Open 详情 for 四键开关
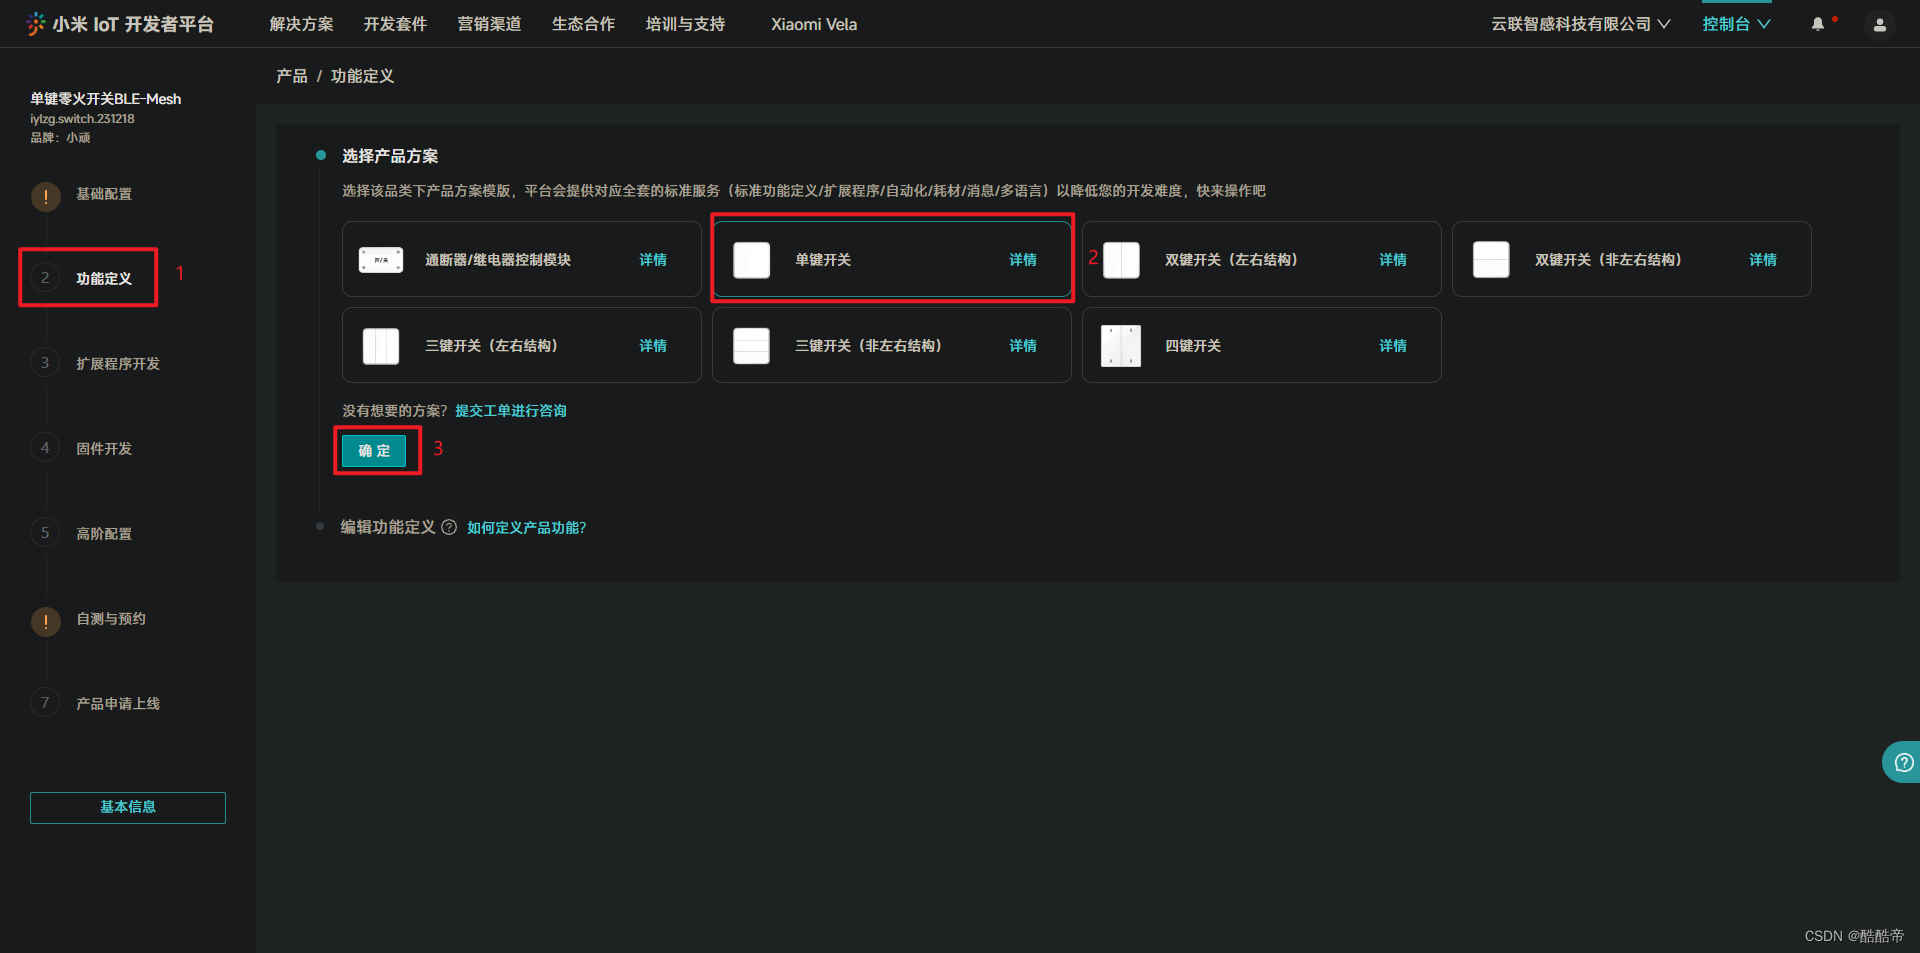The width and height of the screenshot is (1920, 953). (x=1393, y=346)
